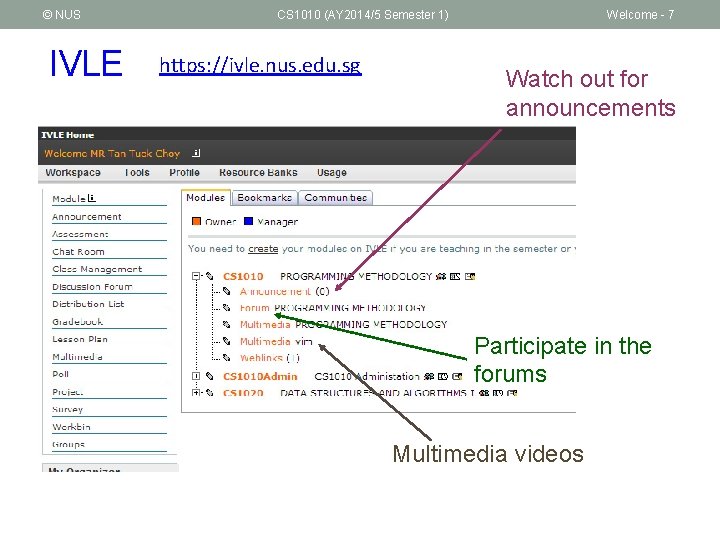Click the pencil icon beside Announcement (0)
Viewport: 720px width, 540px height.
(x=226, y=291)
